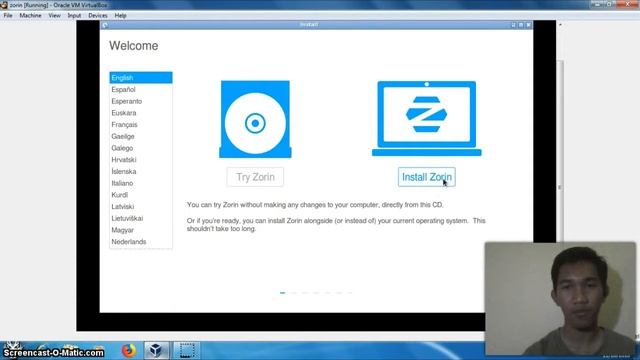Select Galego language
The width and height of the screenshot is (640, 360).
[141, 148]
